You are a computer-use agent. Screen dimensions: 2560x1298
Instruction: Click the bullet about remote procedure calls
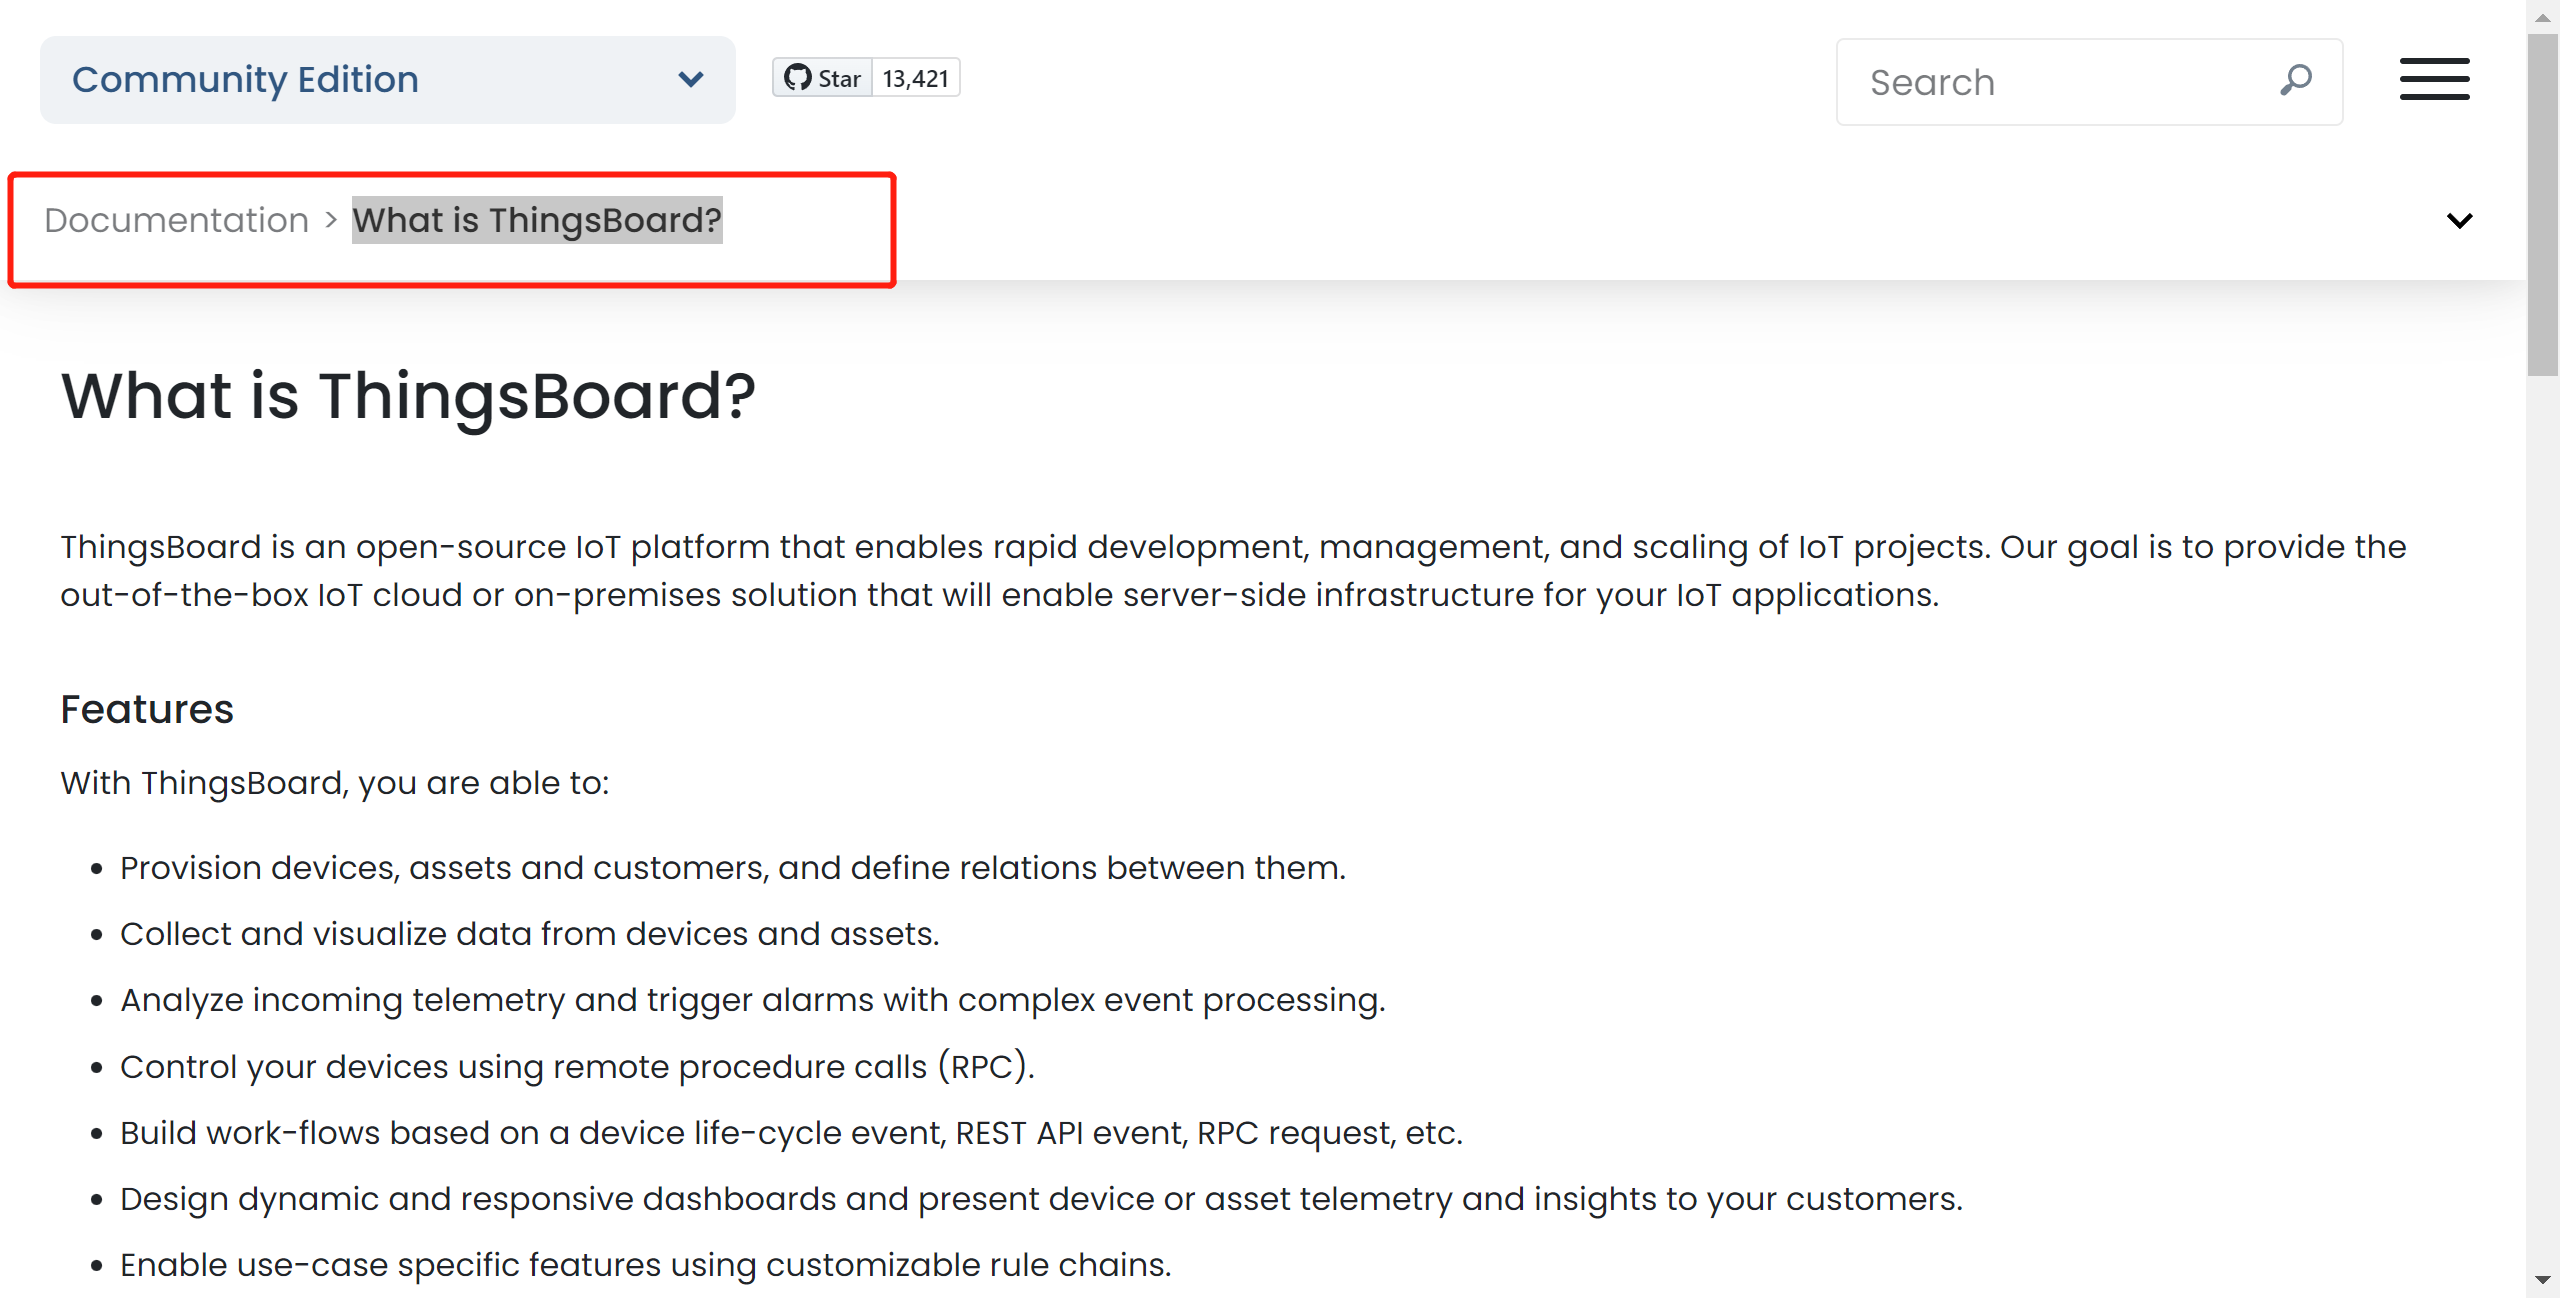(x=577, y=1067)
